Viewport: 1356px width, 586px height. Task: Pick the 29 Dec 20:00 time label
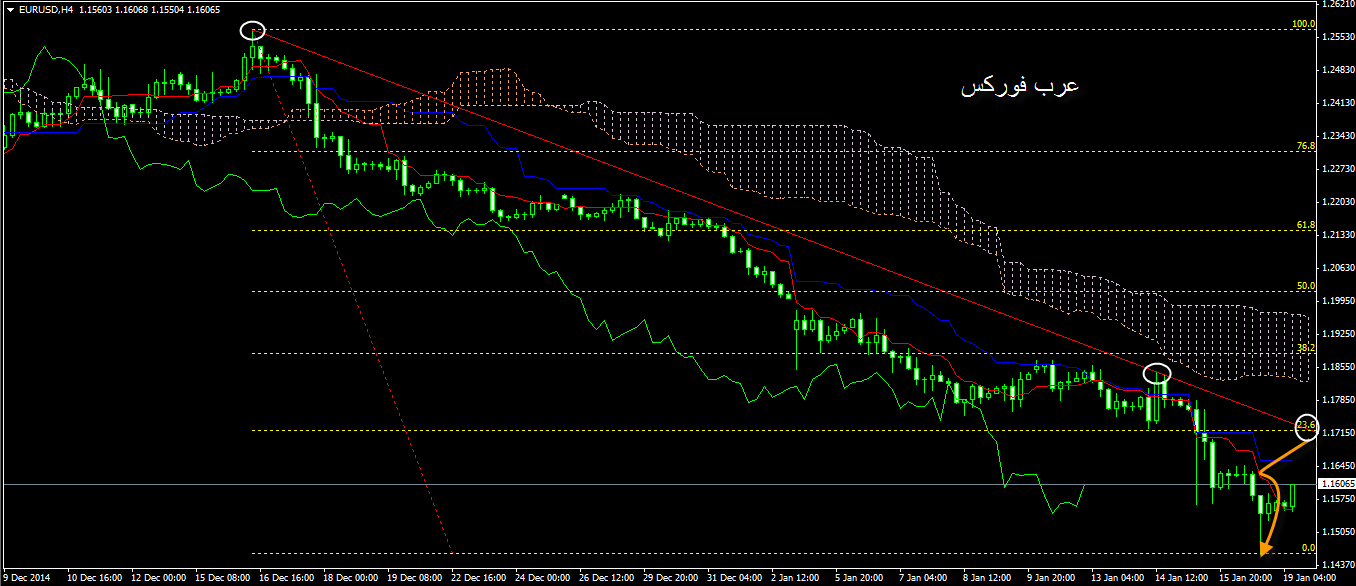coord(671,578)
